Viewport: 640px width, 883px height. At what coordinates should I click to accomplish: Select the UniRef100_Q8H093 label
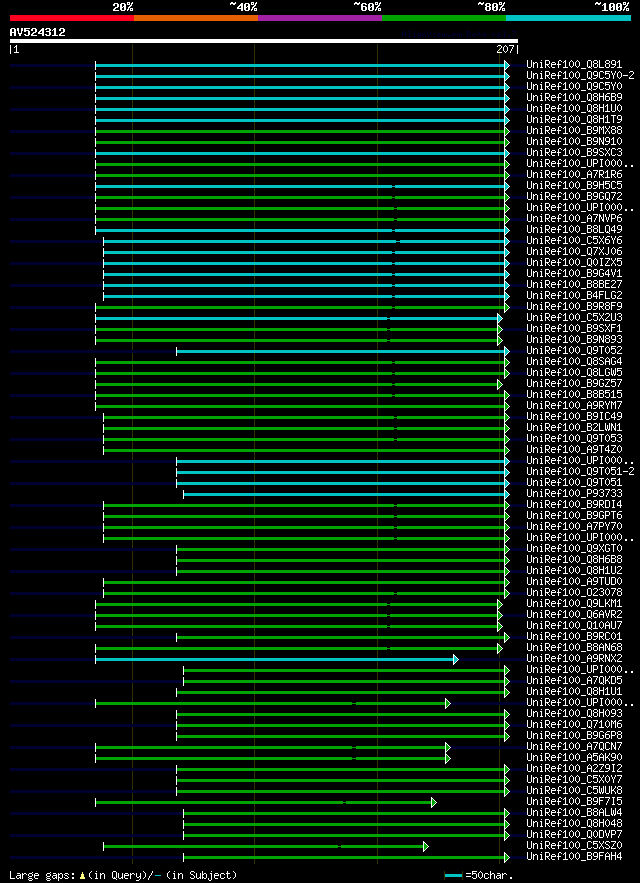click(574, 713)
